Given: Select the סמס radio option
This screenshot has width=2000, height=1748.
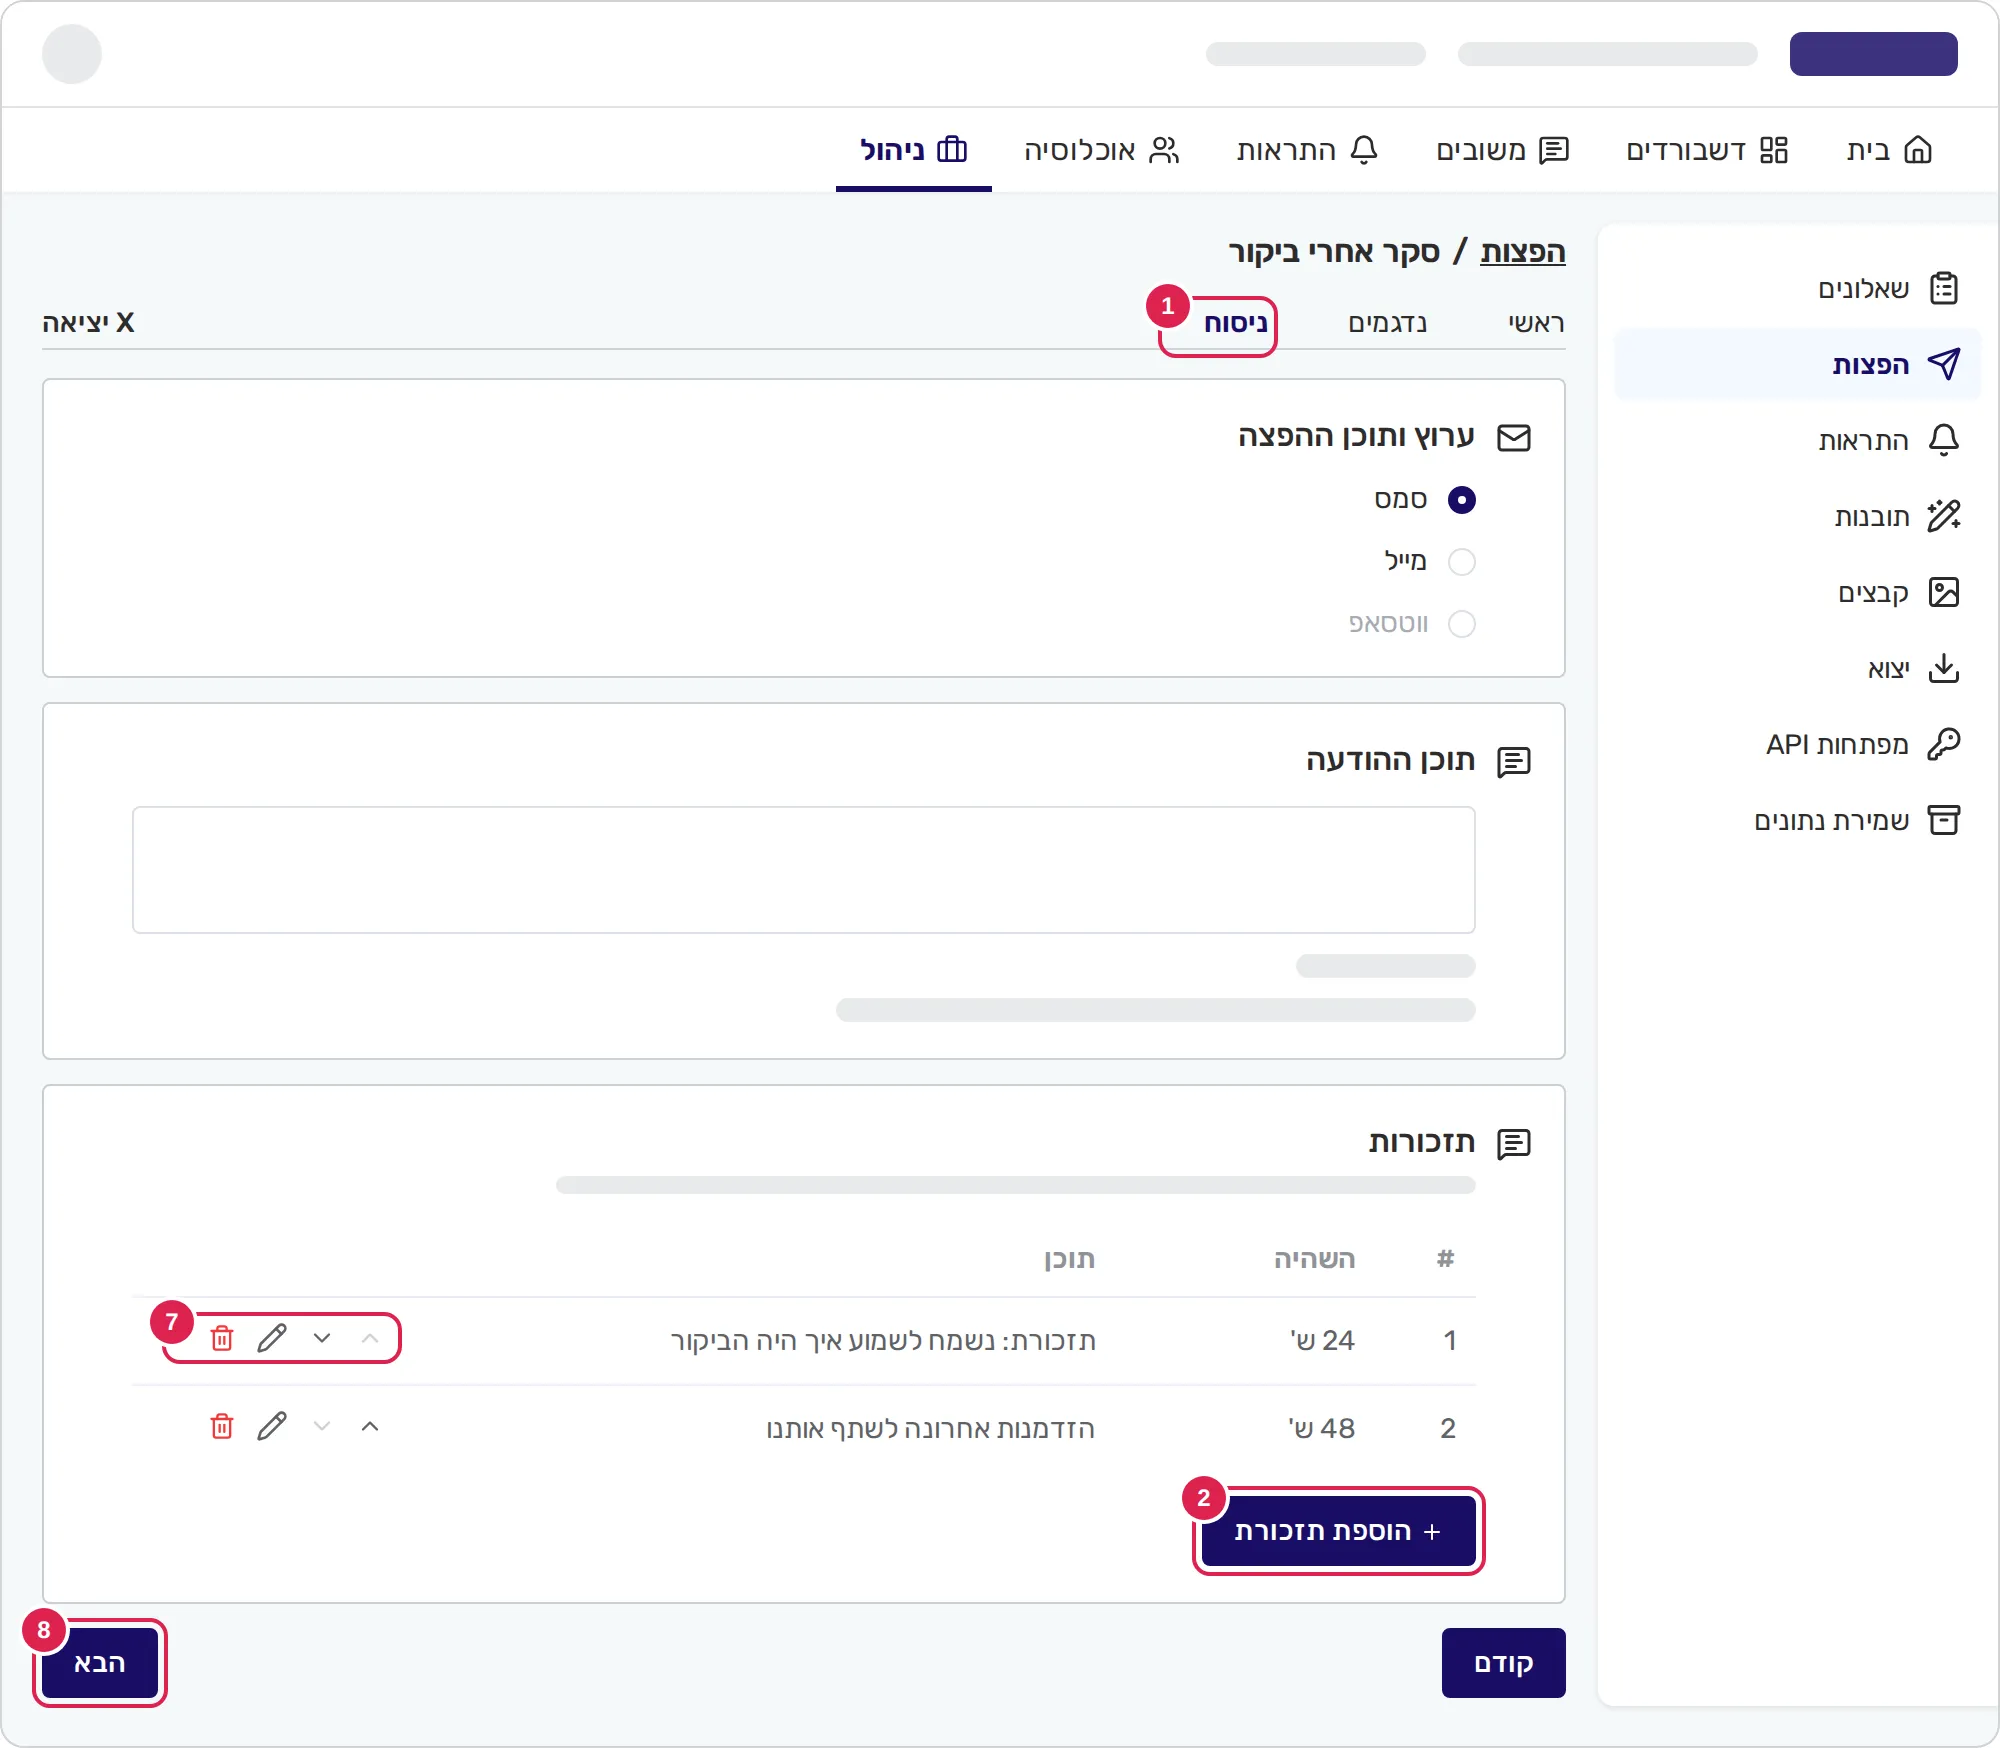Looking at the screenshot, I should click(x=1461, y=500).
